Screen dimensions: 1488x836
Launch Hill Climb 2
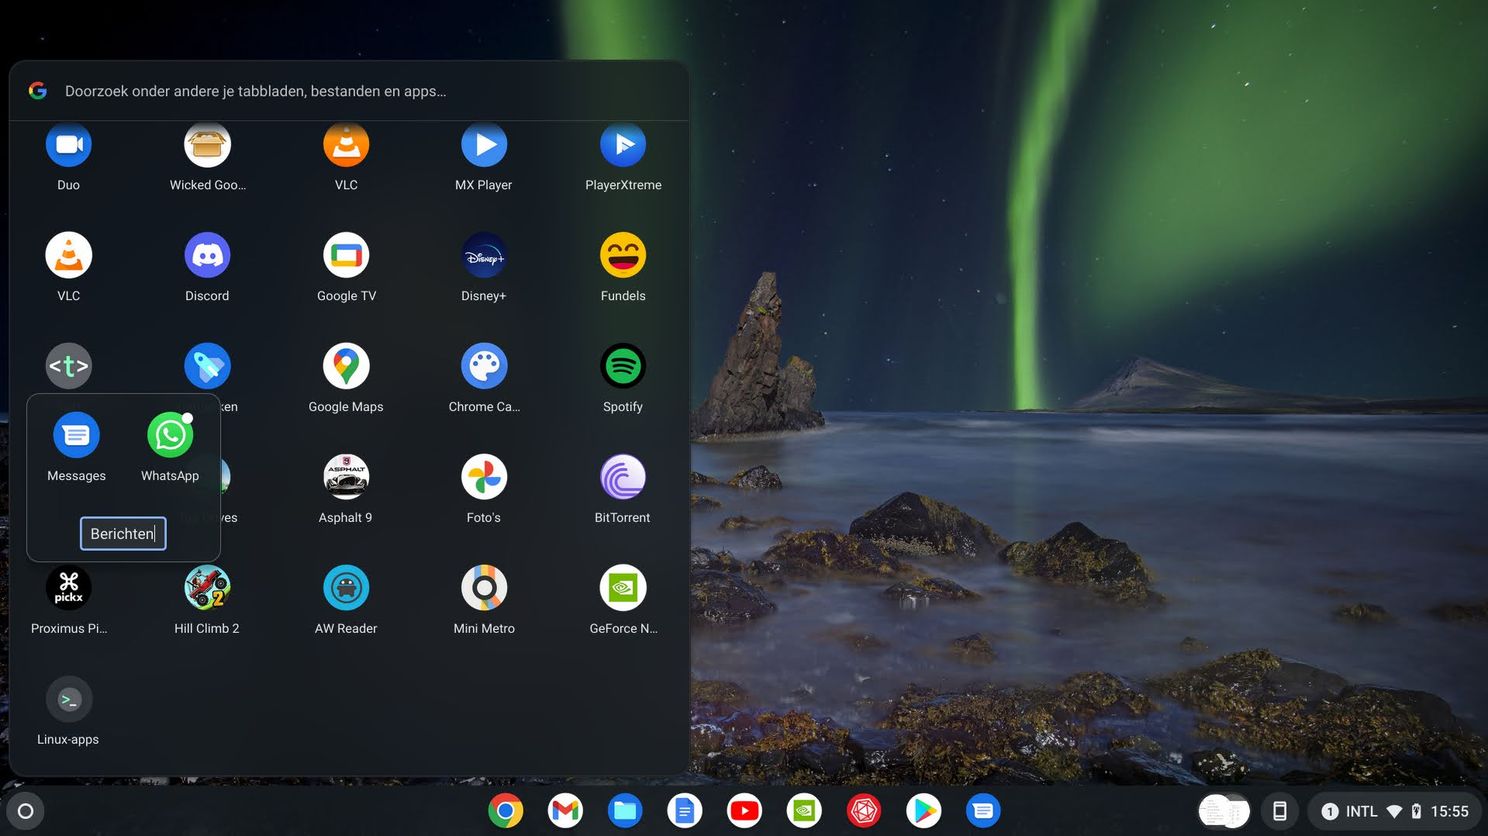point(207,588)
